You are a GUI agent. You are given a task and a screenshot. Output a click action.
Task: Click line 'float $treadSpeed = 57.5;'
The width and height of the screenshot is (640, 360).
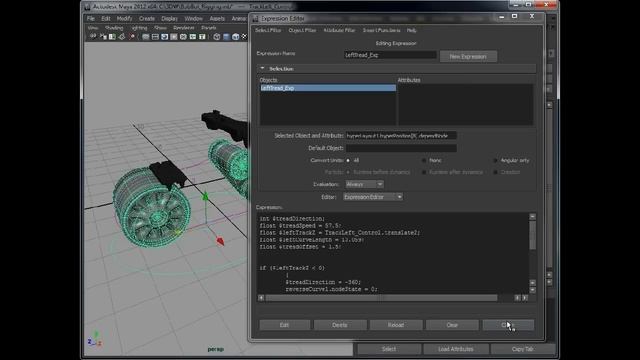300,226
